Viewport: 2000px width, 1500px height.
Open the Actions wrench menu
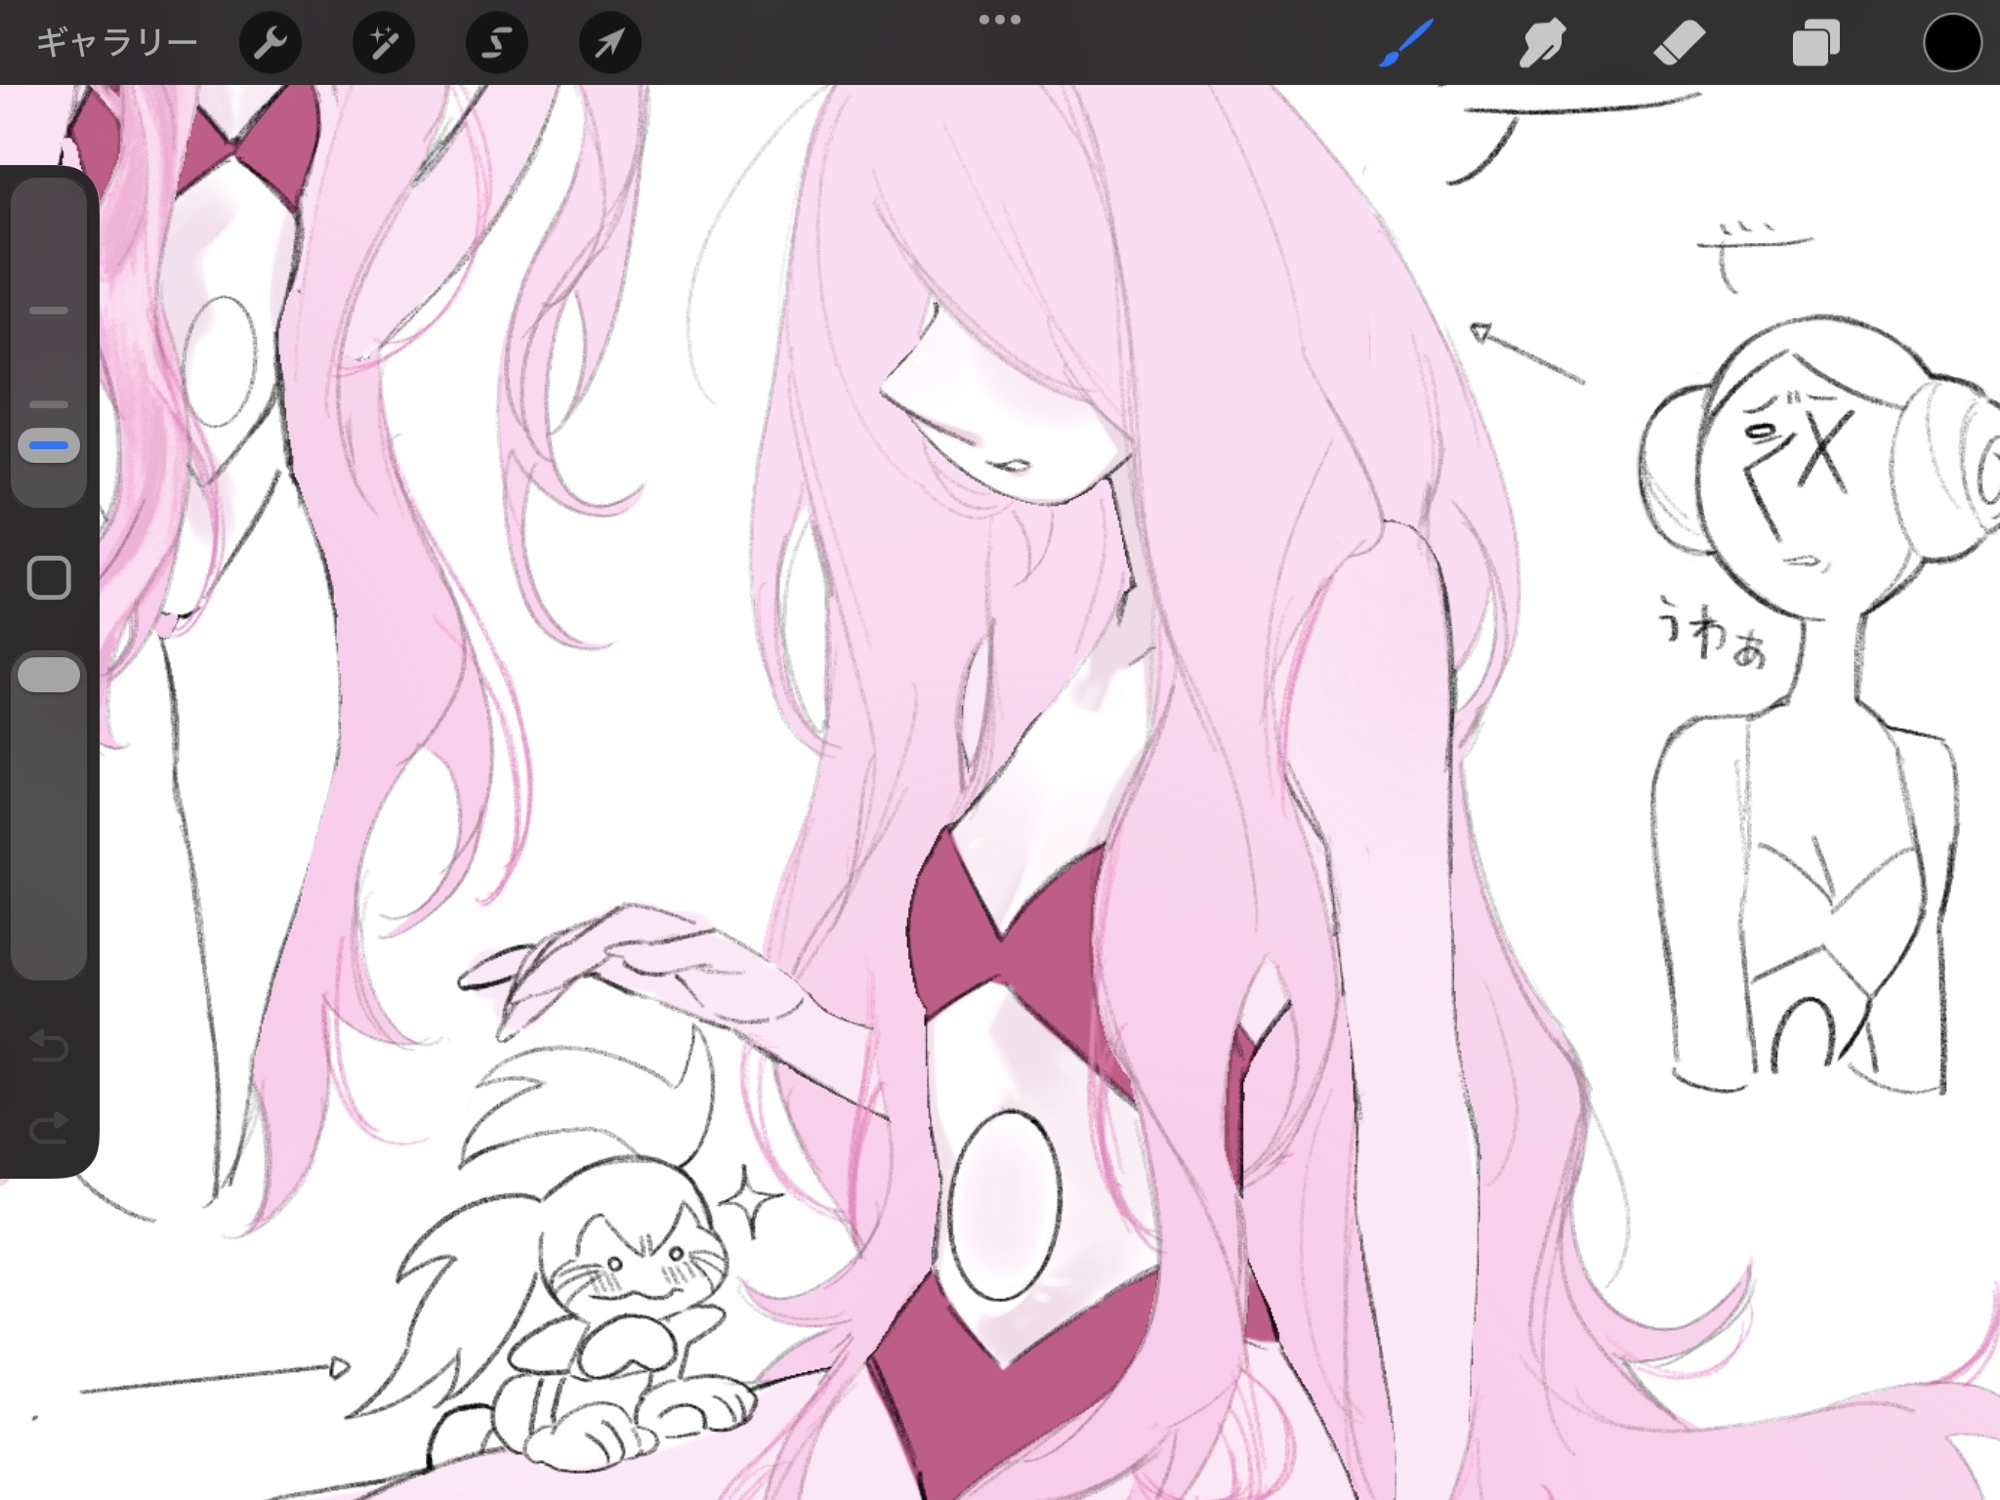(270, 43)
